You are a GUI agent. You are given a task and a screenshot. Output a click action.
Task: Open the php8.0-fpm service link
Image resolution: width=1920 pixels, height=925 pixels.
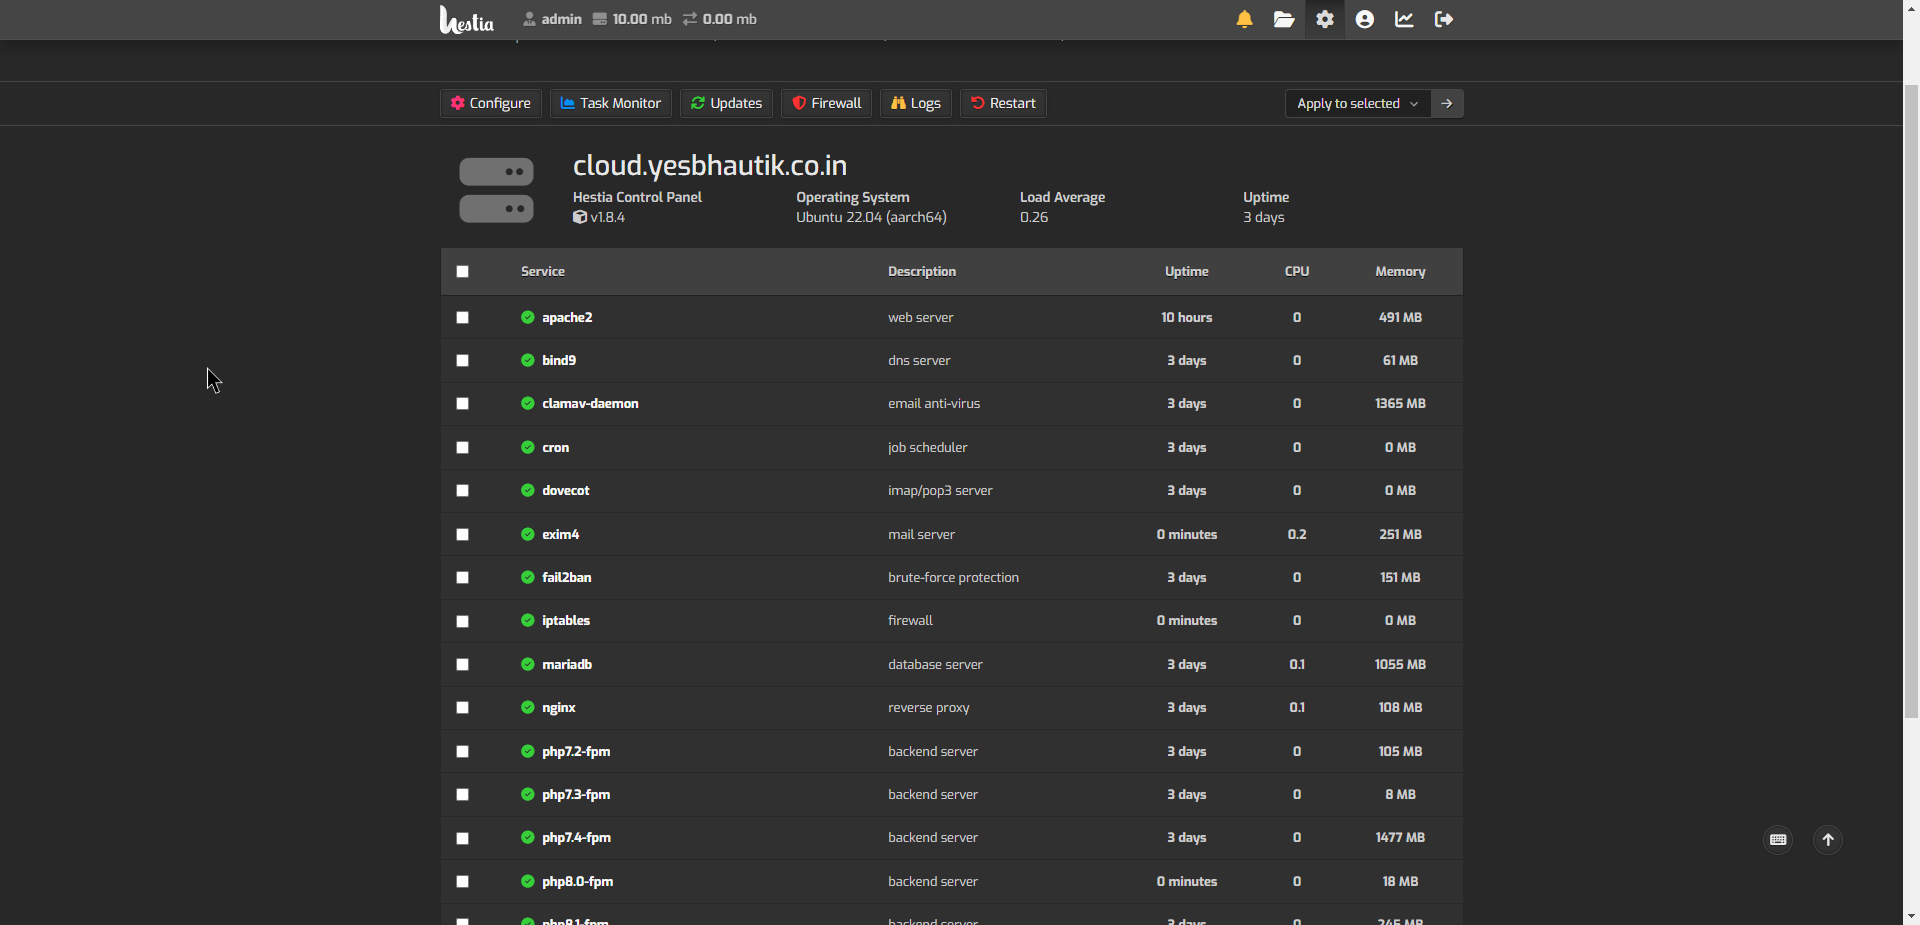tap(578, 881)
